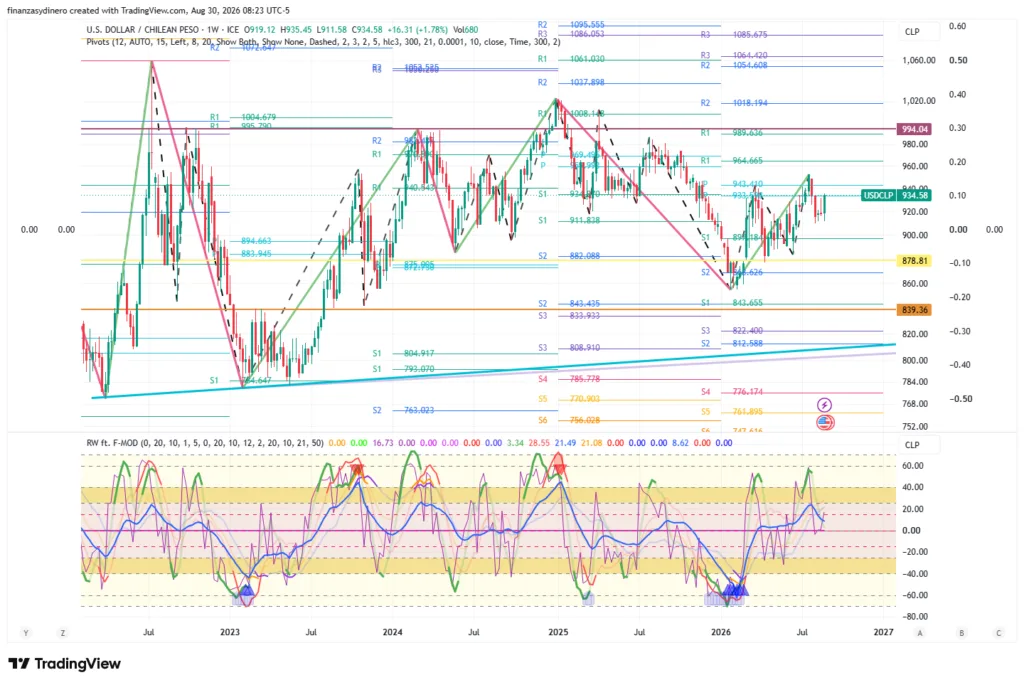Click the R2 1018.194 pivot label
This screenshot has width=1024, height=685.
[x=734, y=103]
